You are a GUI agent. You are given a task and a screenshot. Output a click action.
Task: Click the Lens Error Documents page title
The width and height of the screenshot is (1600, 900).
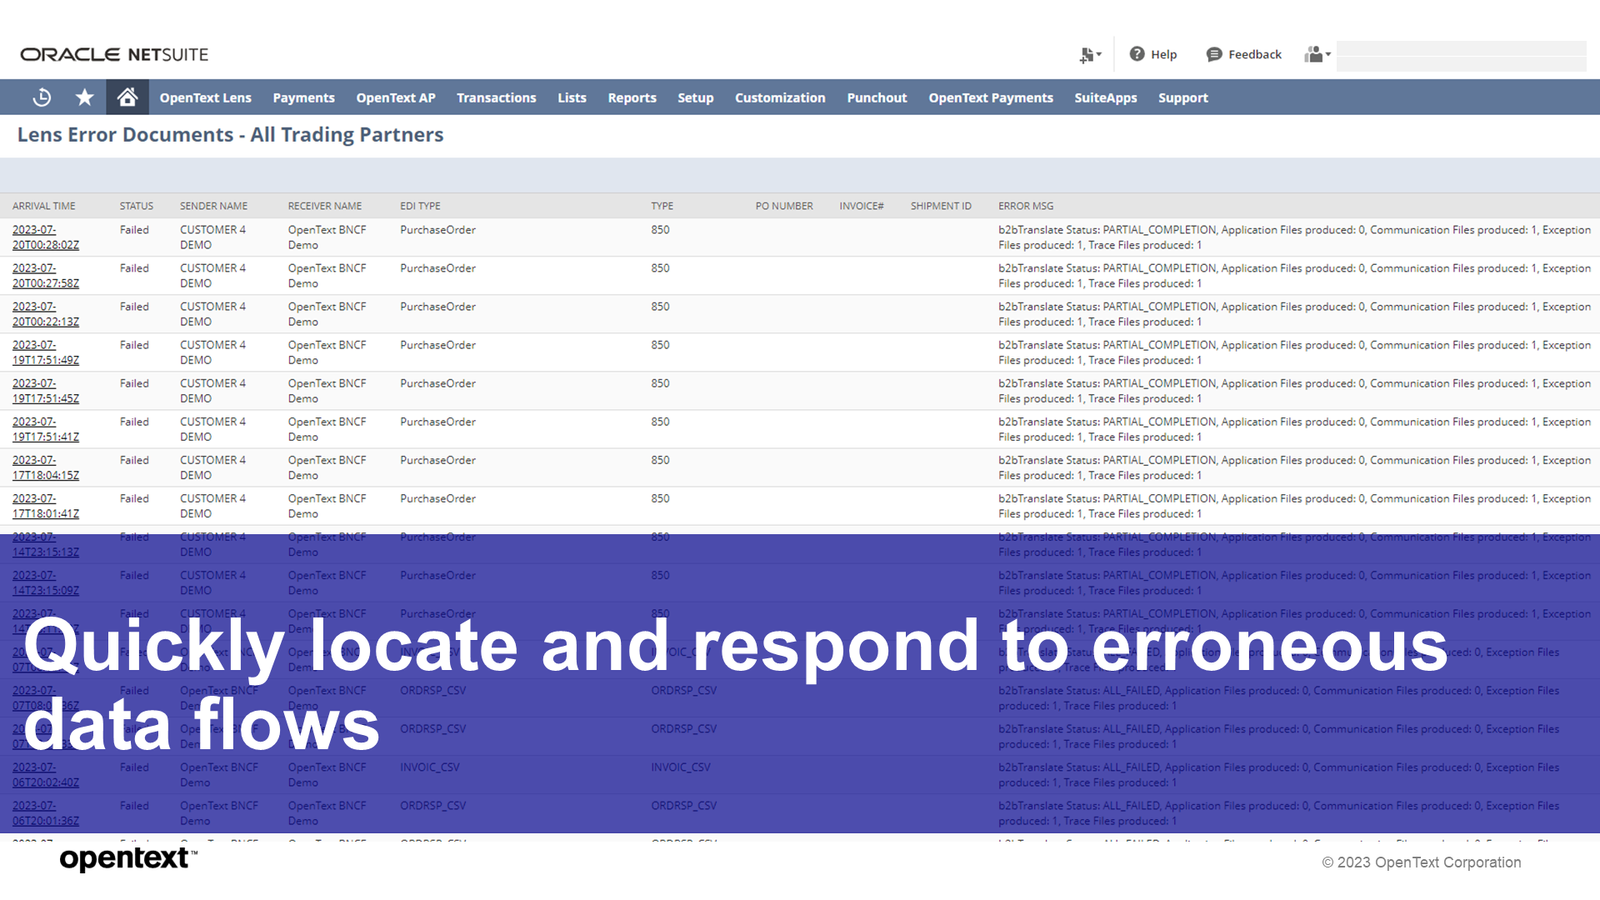230,134
